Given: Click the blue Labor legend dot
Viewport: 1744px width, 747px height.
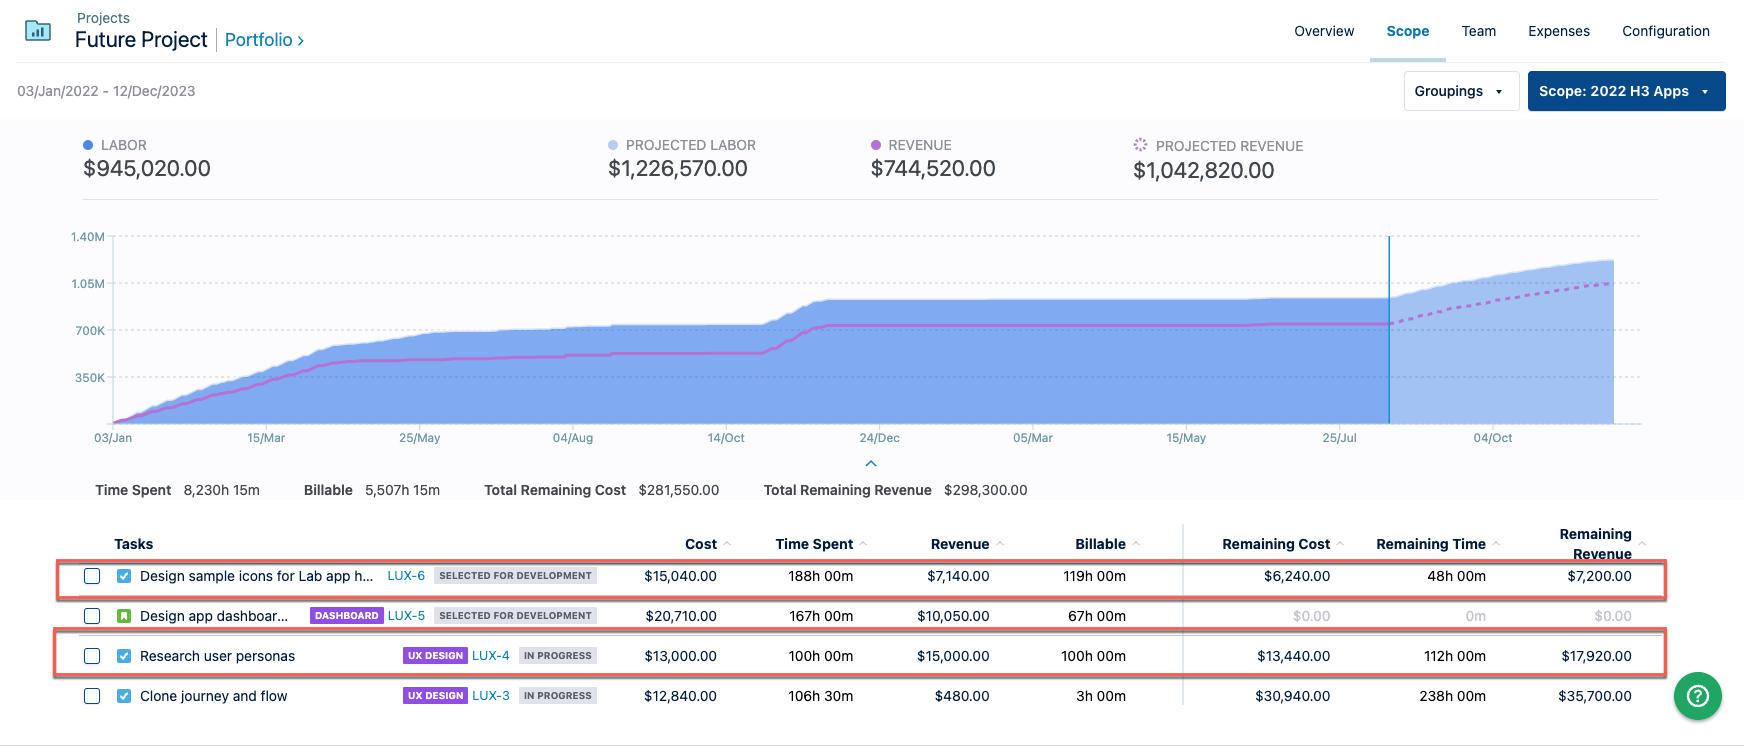Looking at the screenshot, I should click(88, 145).
